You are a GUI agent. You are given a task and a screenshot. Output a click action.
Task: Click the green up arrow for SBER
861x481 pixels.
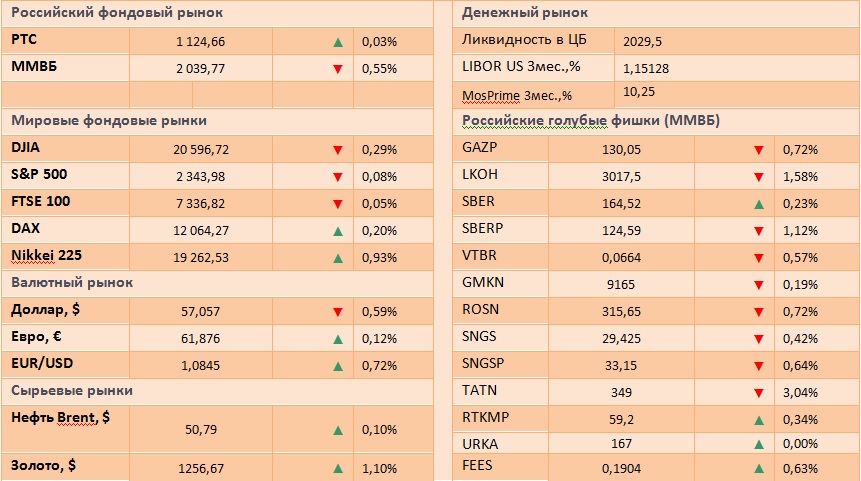(761, 204)
